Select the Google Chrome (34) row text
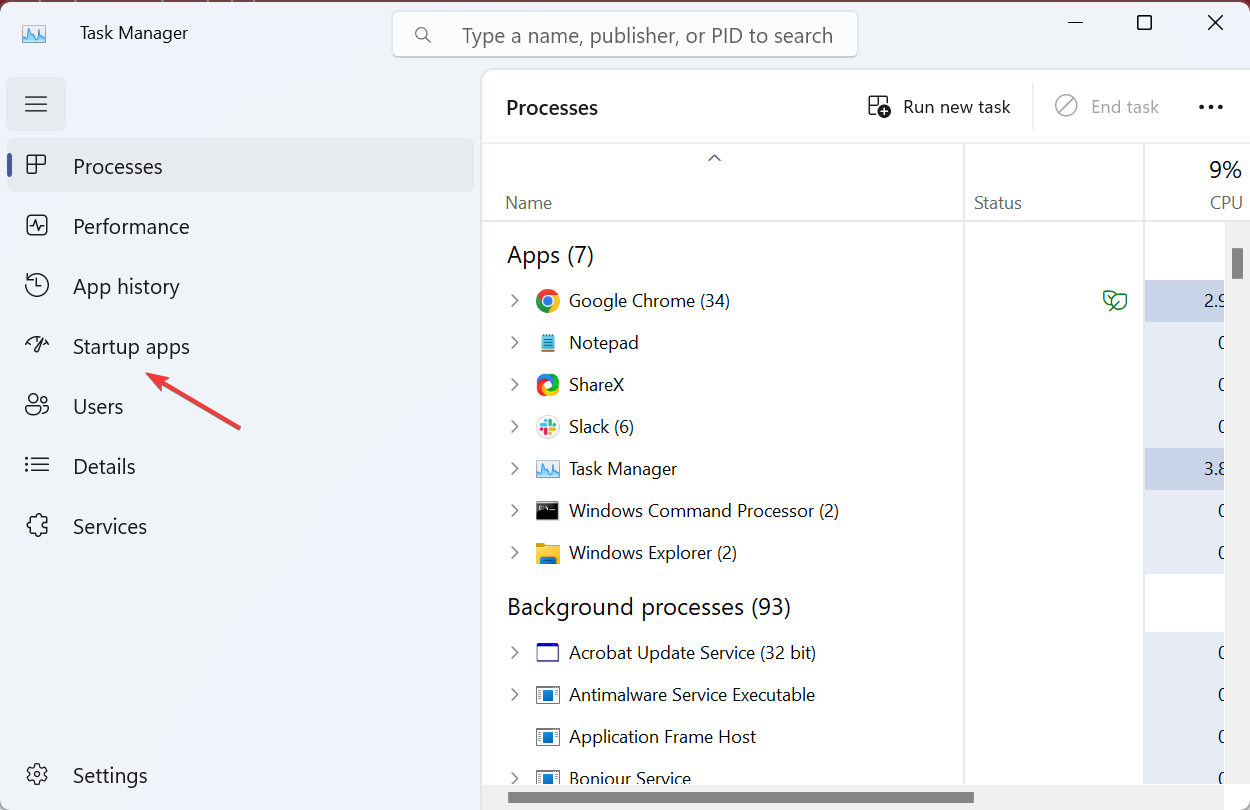Image resolution: width=1250 pixels, height=810 pixels. click(649, 301)
